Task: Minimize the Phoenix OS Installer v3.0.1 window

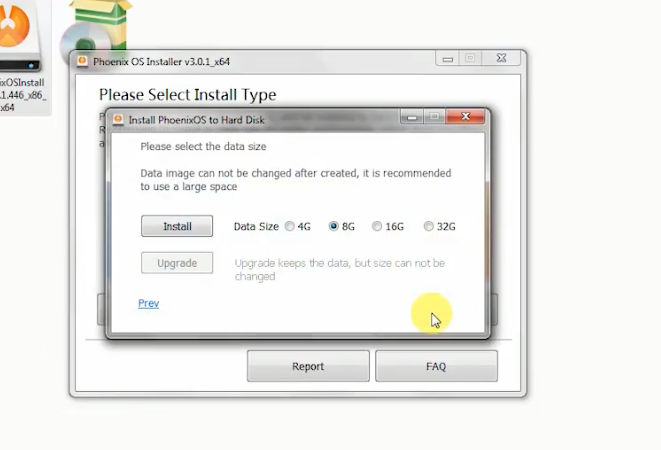Action: [448, 58]
